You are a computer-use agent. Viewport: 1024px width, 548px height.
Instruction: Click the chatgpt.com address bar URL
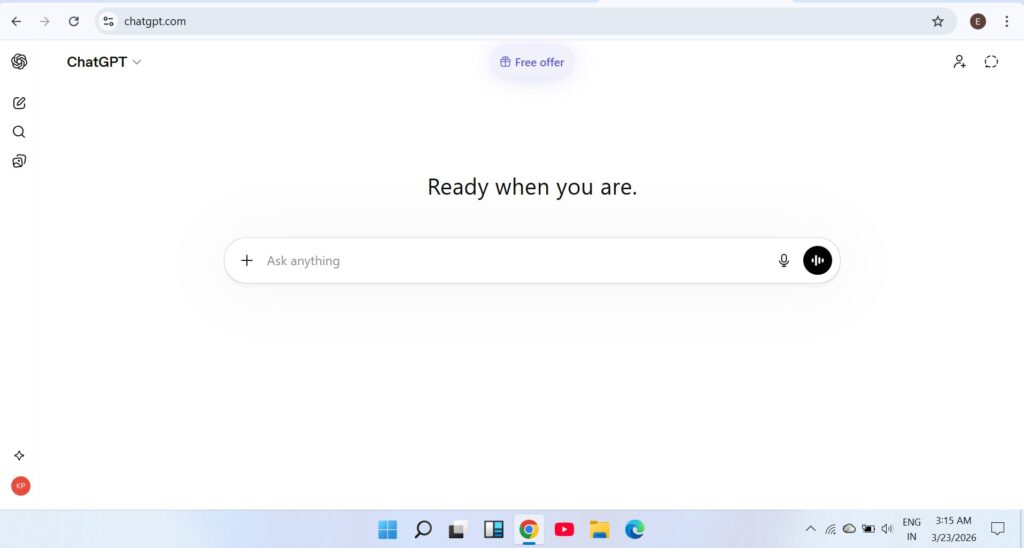coord(155,22)
